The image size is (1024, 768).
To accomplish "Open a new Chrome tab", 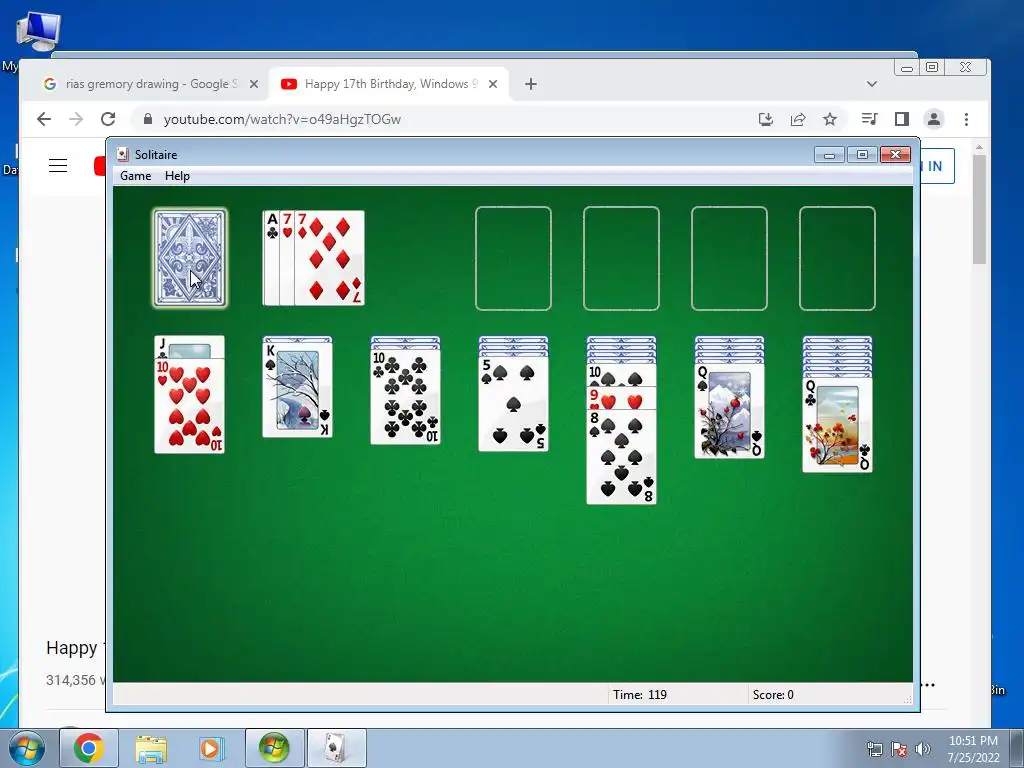I will 531,84.
